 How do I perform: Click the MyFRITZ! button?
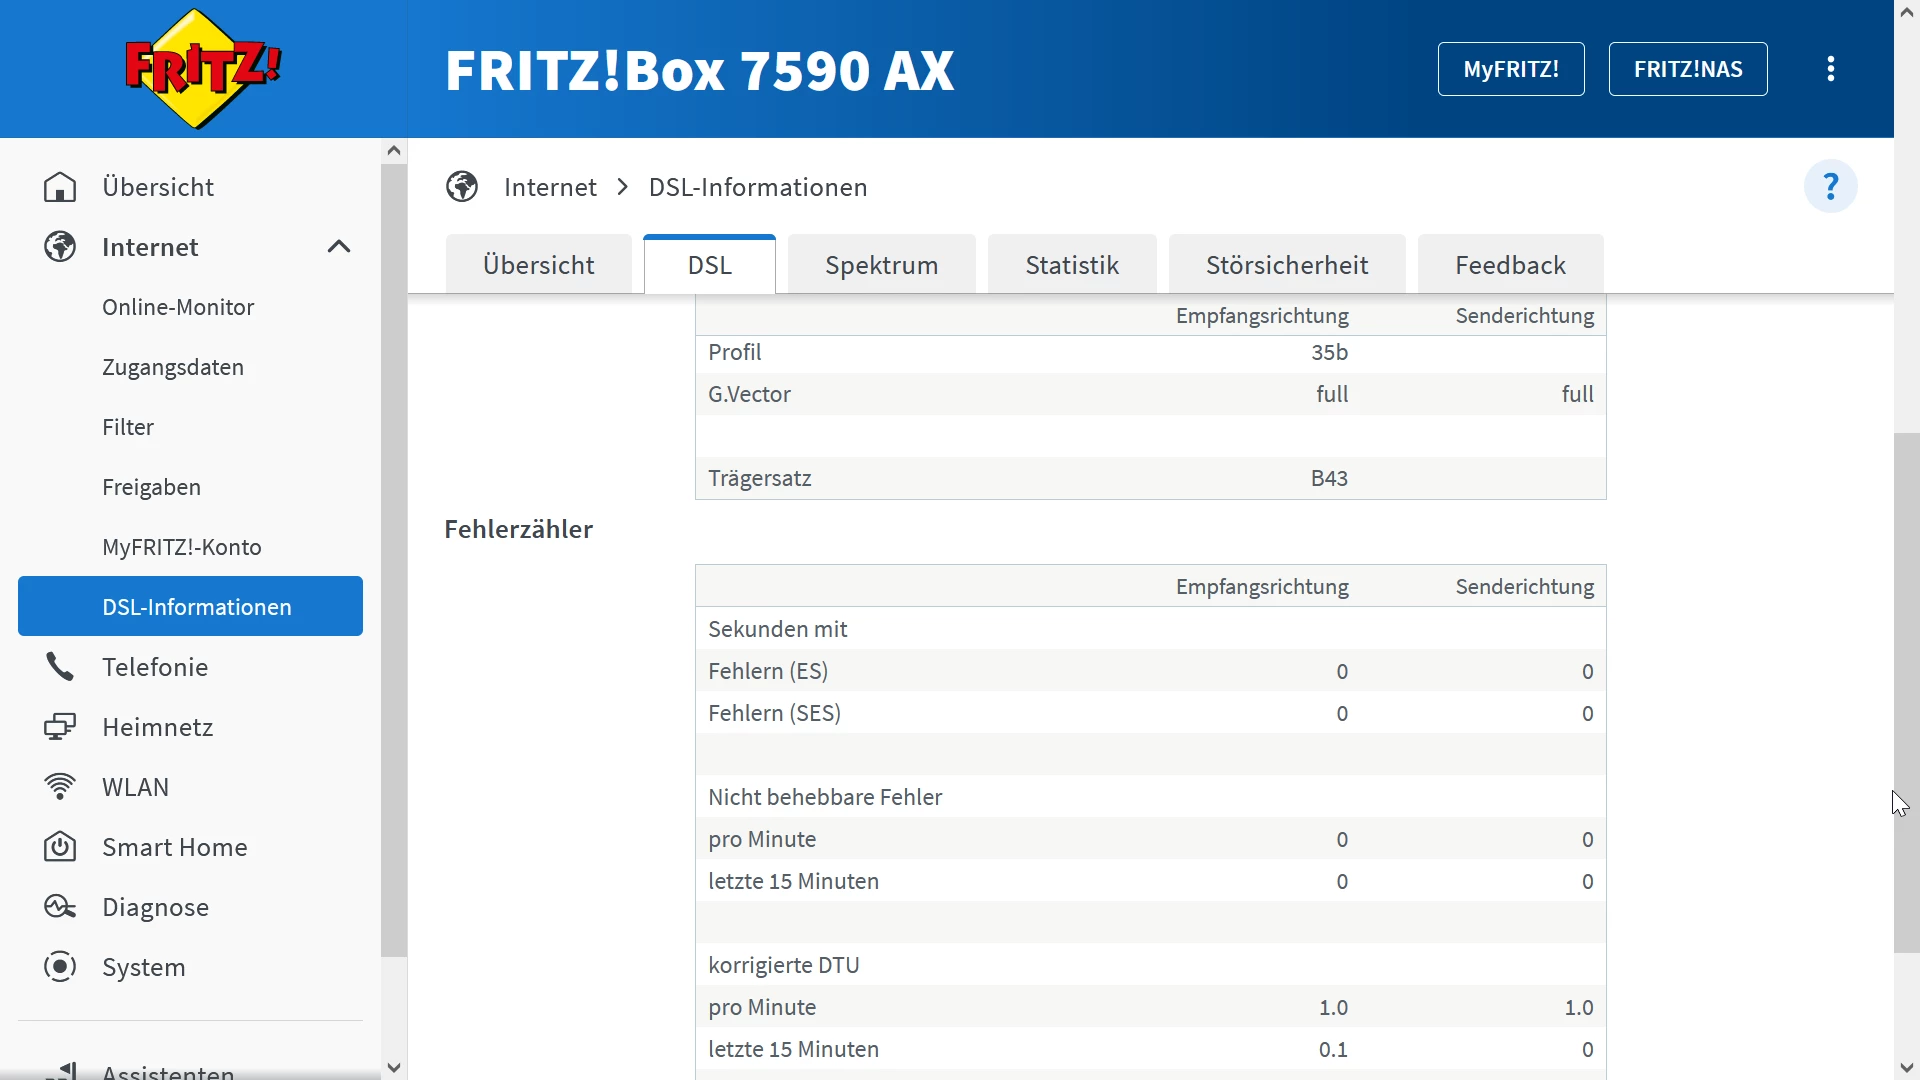pyautogui.click(x=1510, y=69)
